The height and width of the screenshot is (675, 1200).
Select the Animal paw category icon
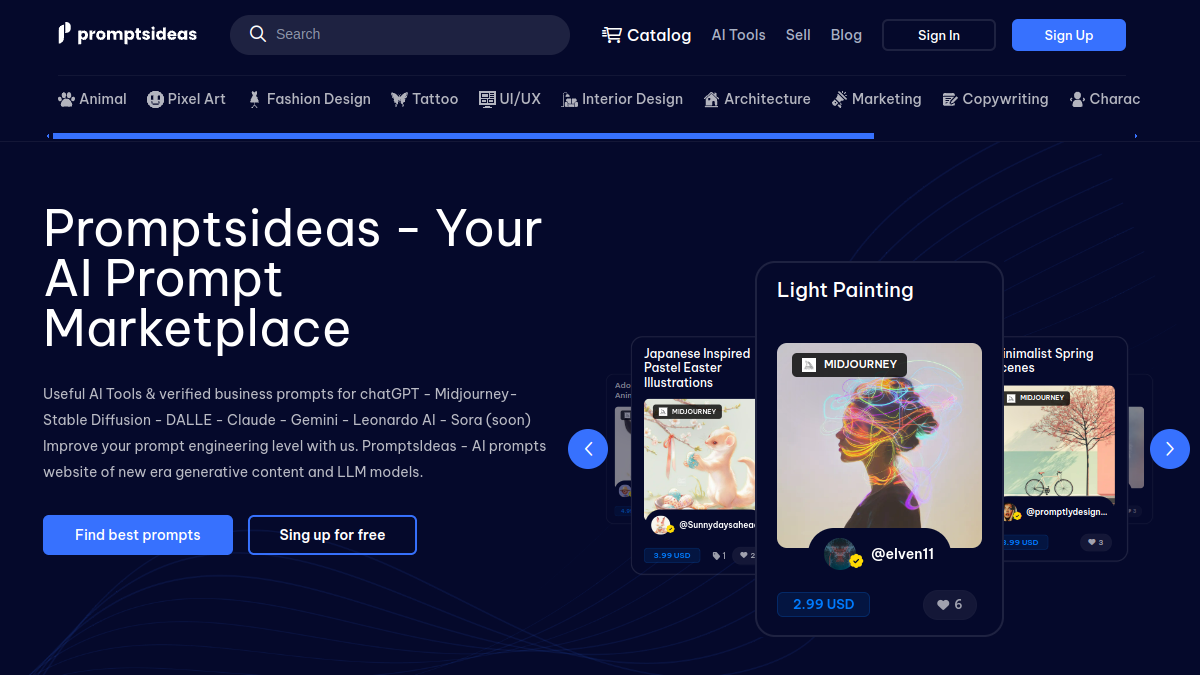click(67, 99)
